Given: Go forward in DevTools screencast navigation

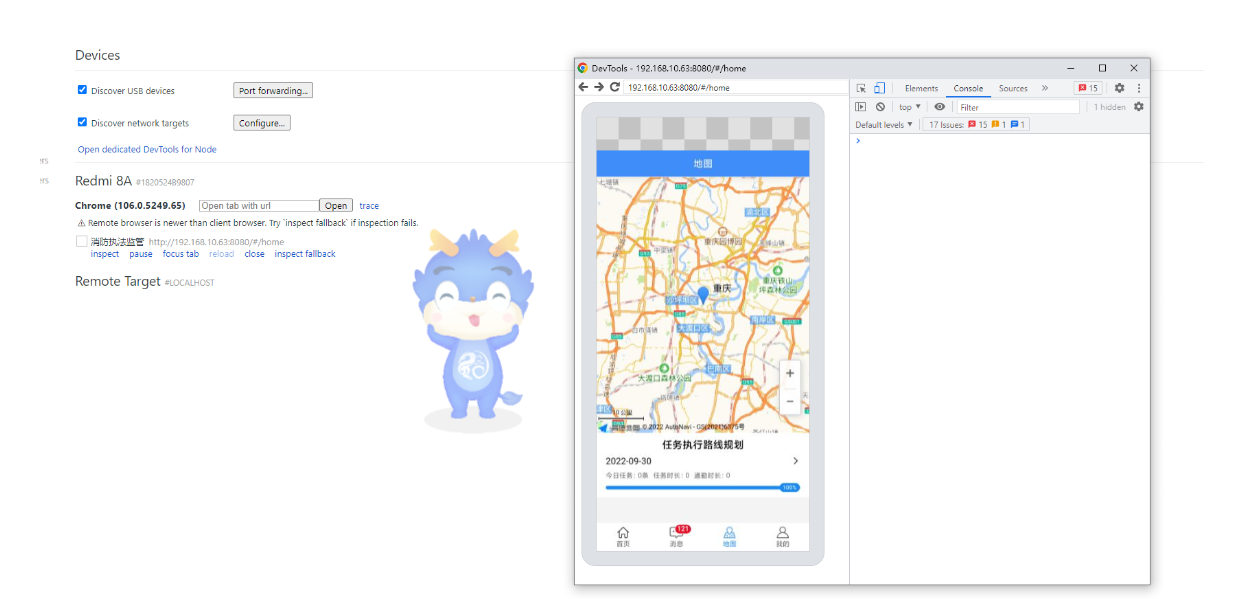Looking at the screenshot, I should coord(599,87).
